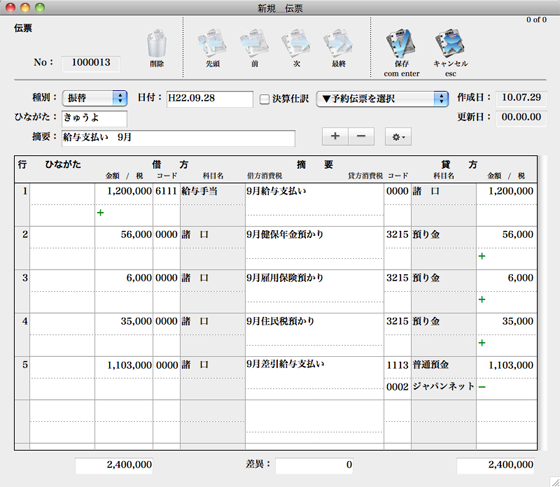Click the table's vertical scrollbar
Viewport: 560px width, 487px height.
[x=543, y=303]
